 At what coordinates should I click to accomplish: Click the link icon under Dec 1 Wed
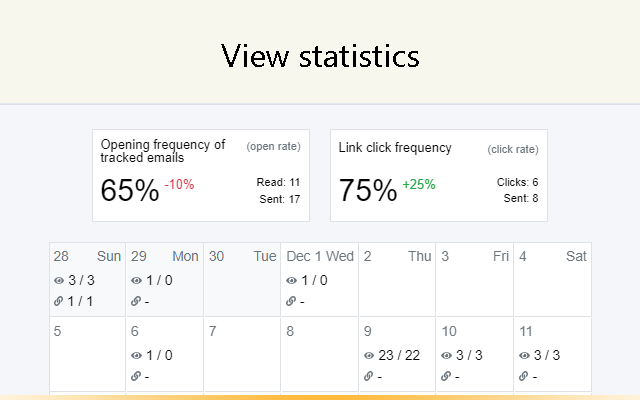coord(291,301)
